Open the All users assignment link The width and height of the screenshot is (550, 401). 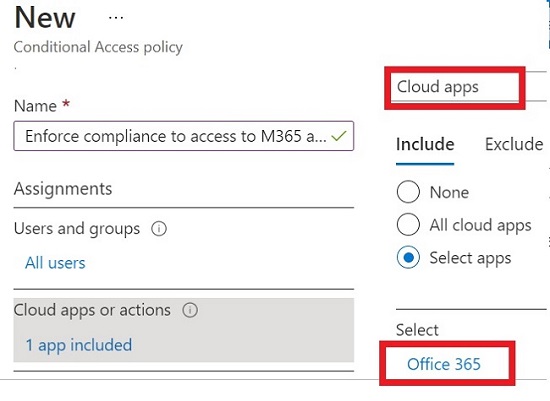point(55,263)
